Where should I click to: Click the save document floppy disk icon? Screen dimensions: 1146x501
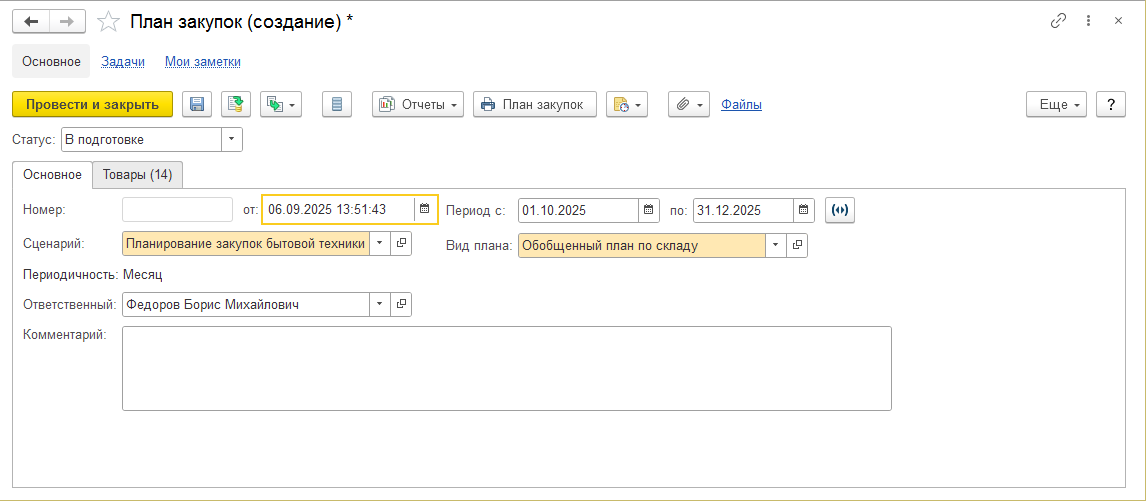click(x=197, y=105)
